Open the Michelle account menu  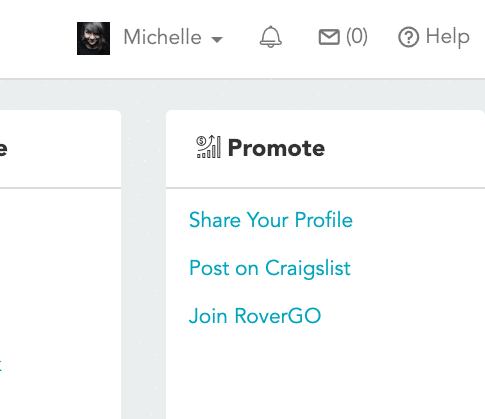point(162,37)
